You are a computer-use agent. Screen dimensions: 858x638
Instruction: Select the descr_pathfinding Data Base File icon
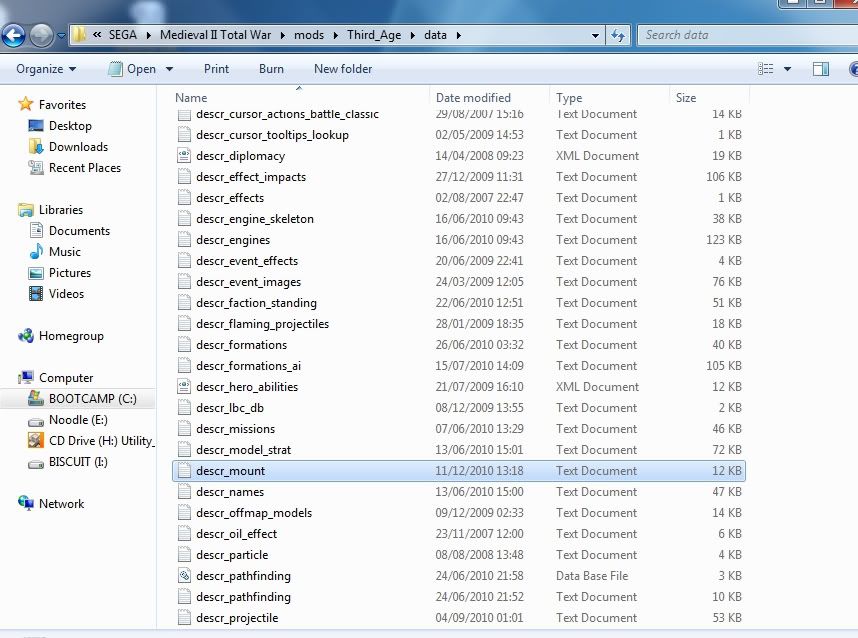183,576
